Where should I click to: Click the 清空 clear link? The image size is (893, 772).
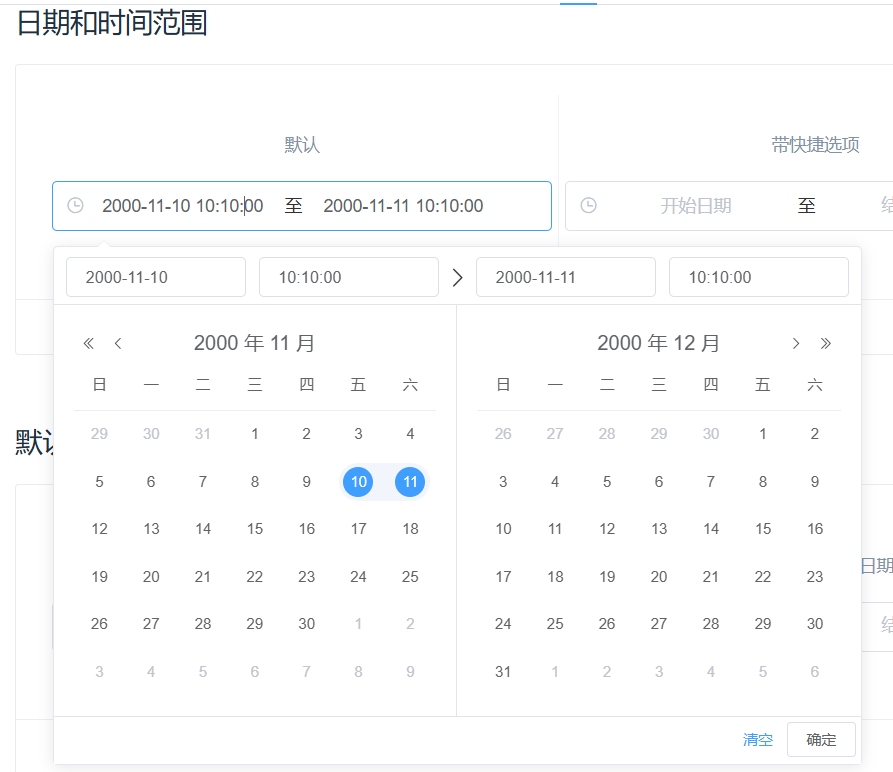(x=758, y=740)
